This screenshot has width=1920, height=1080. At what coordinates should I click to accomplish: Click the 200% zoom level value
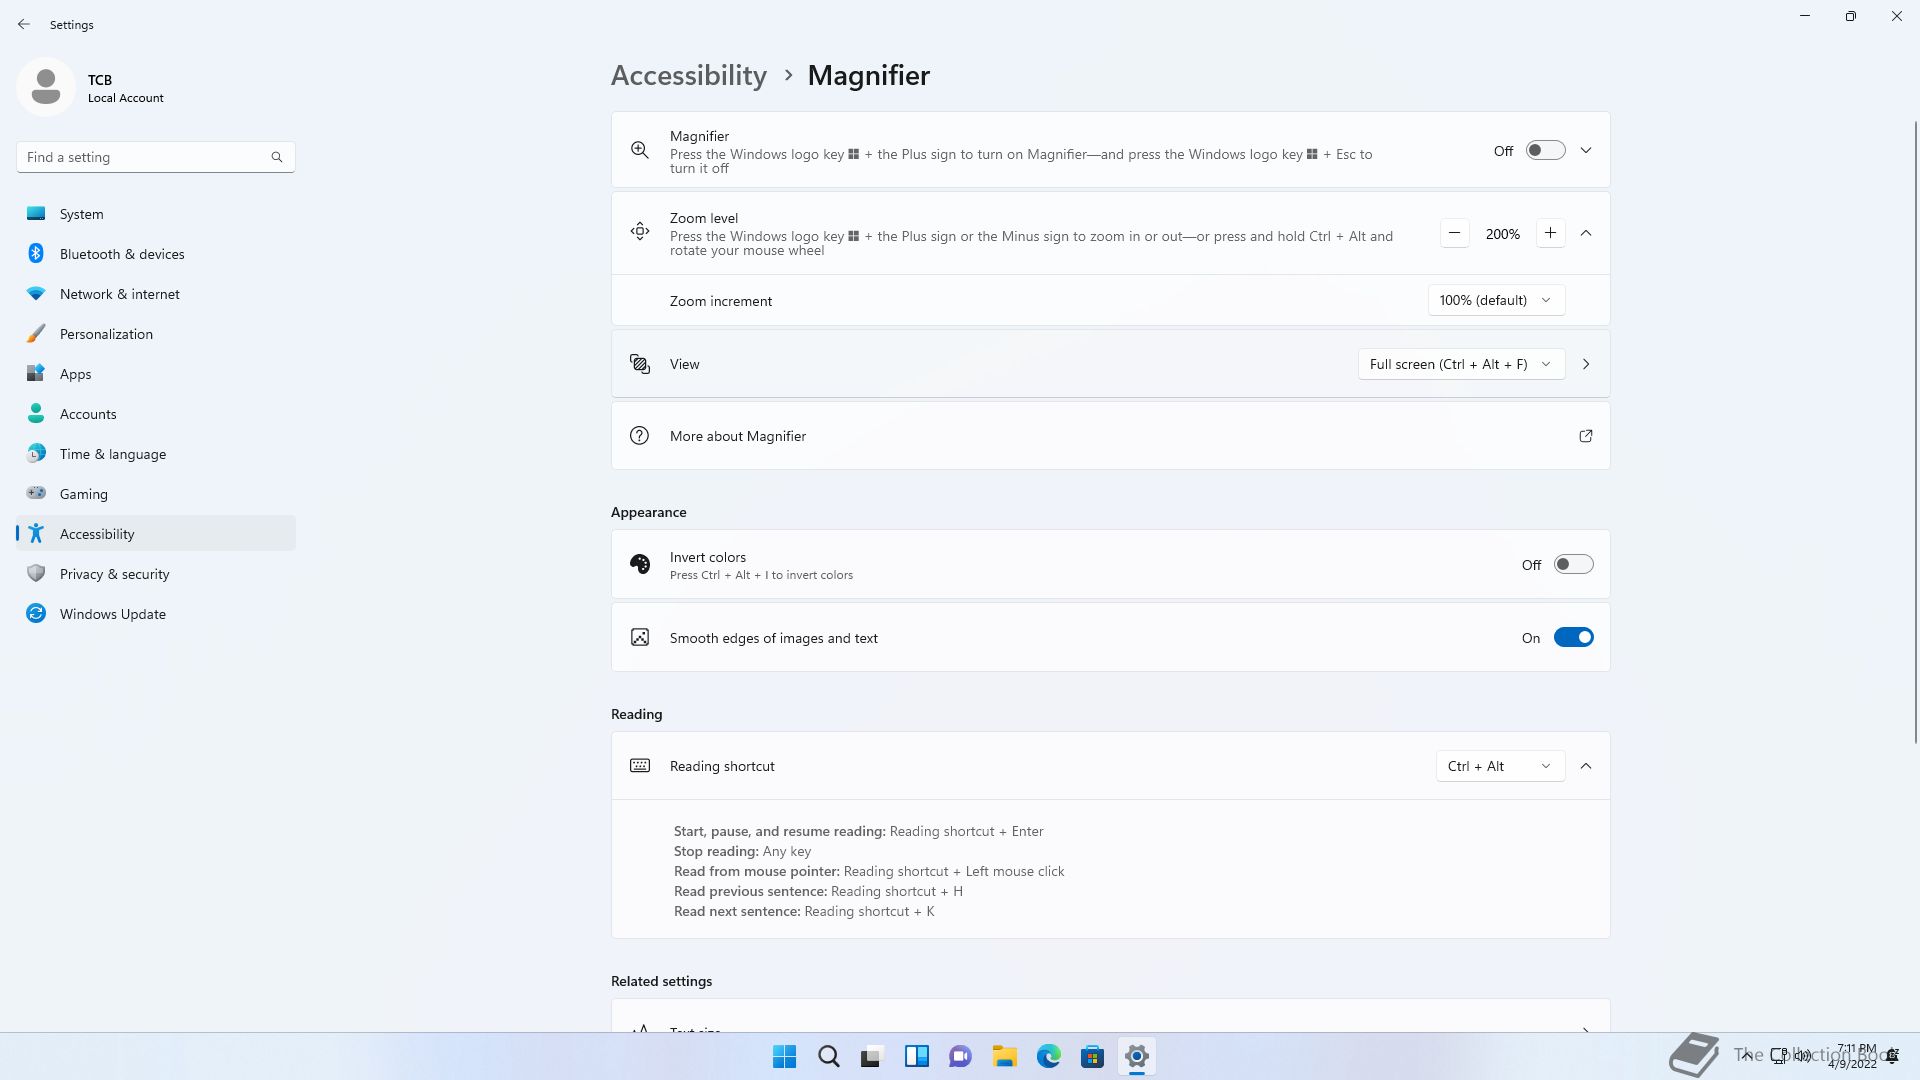[x=1502, y=234]
